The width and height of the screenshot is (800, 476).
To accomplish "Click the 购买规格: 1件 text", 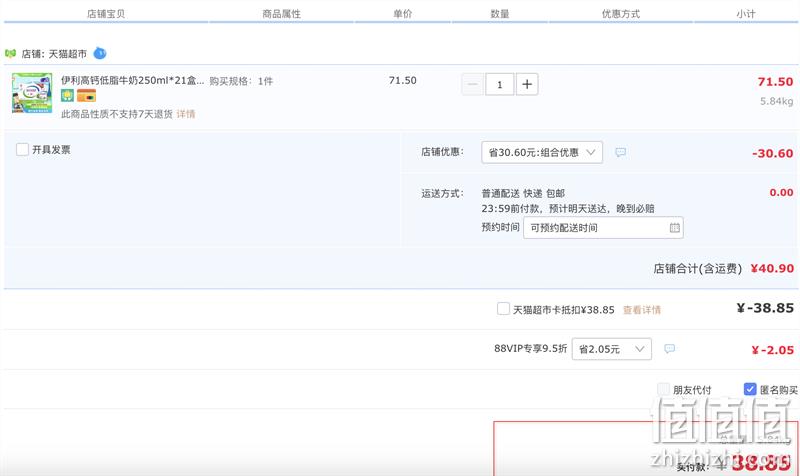I will (x=241, y=81).
